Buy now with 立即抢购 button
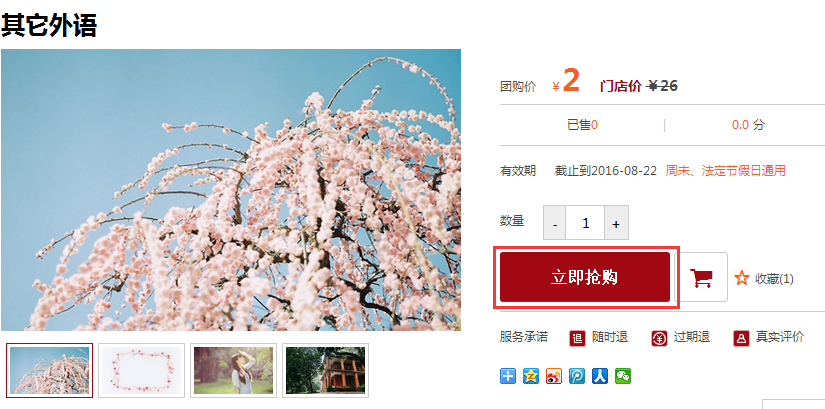The width and height of the screenshot is (825, 409). coord(585,277)
